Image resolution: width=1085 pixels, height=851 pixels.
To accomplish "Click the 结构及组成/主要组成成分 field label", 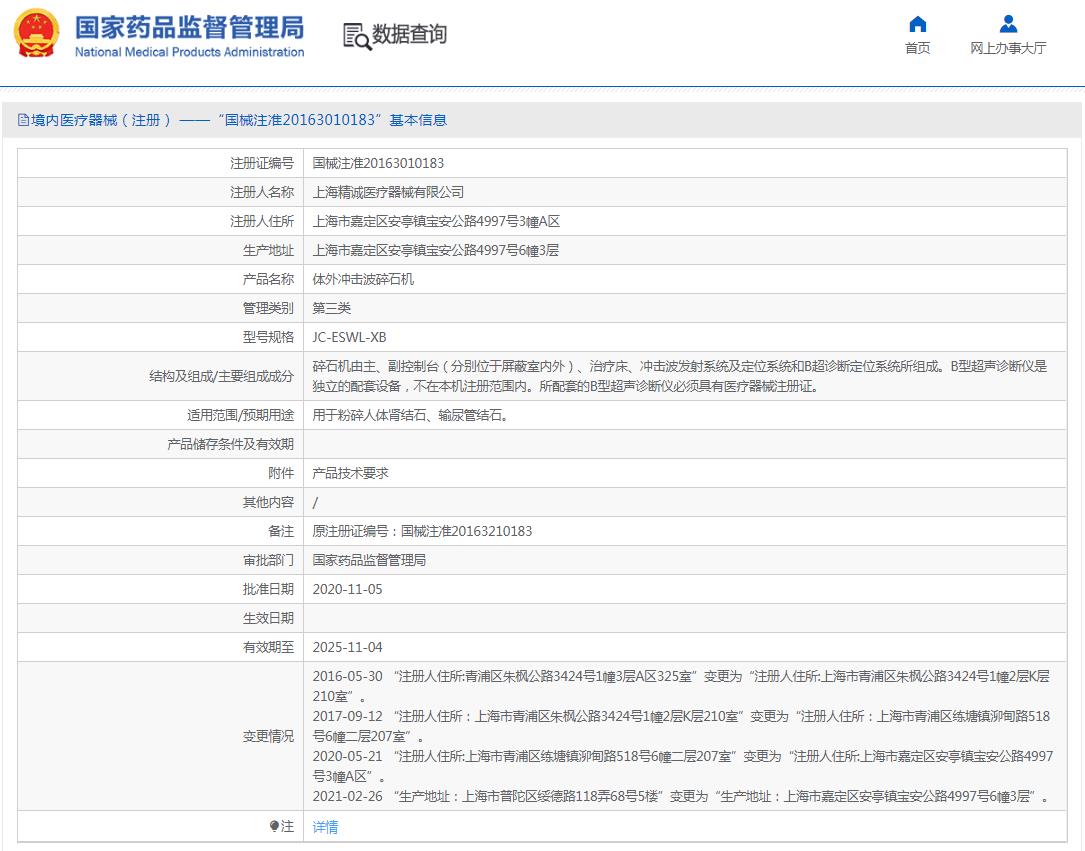I will click(x=221, y=376).
